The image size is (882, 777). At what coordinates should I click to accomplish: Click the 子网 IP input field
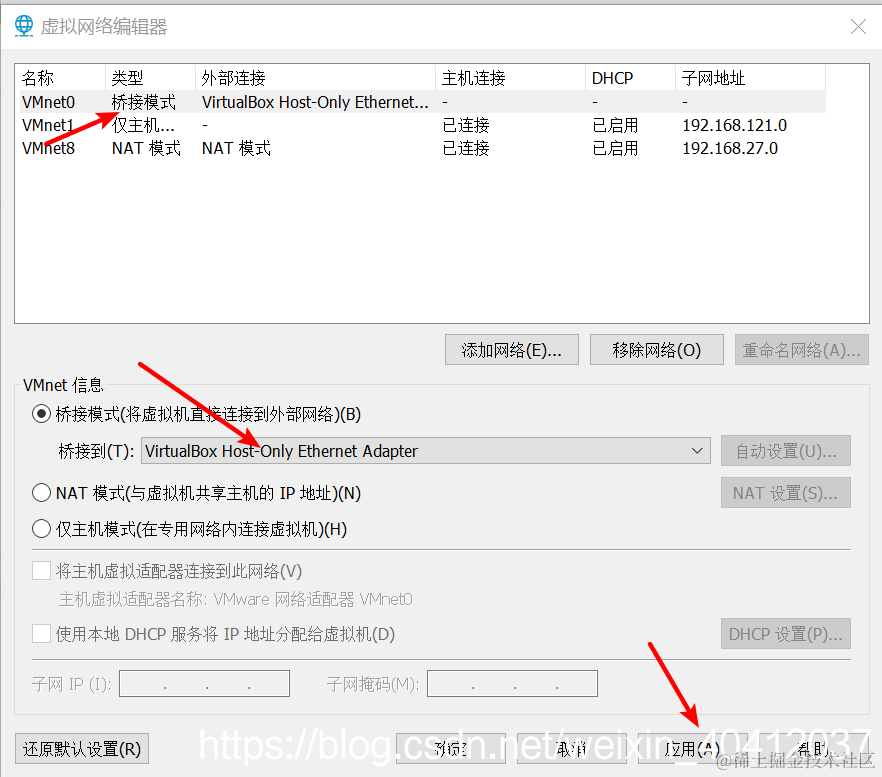tap(204, 684)
